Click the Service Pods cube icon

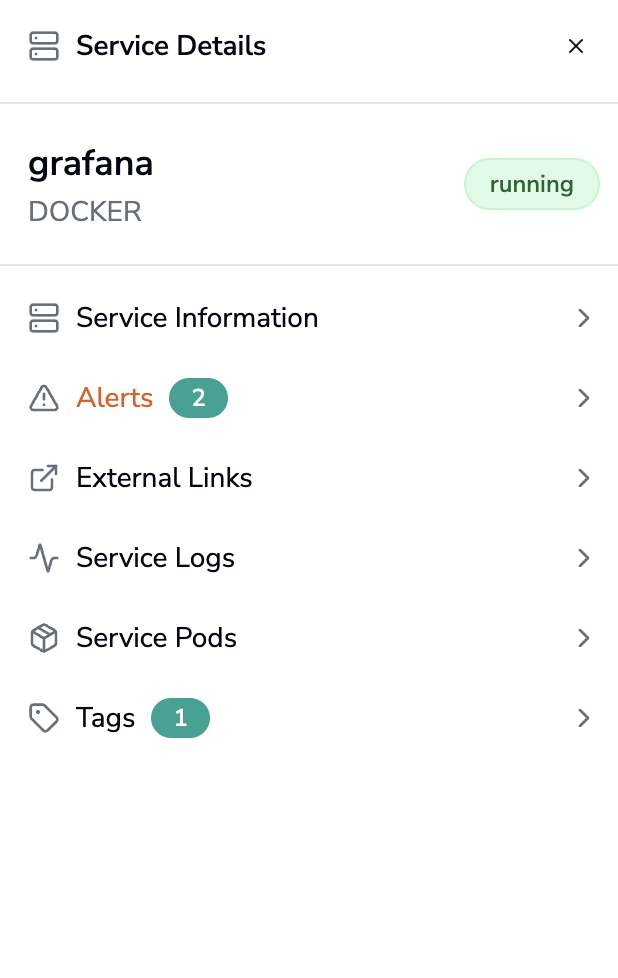pos(44,638)
